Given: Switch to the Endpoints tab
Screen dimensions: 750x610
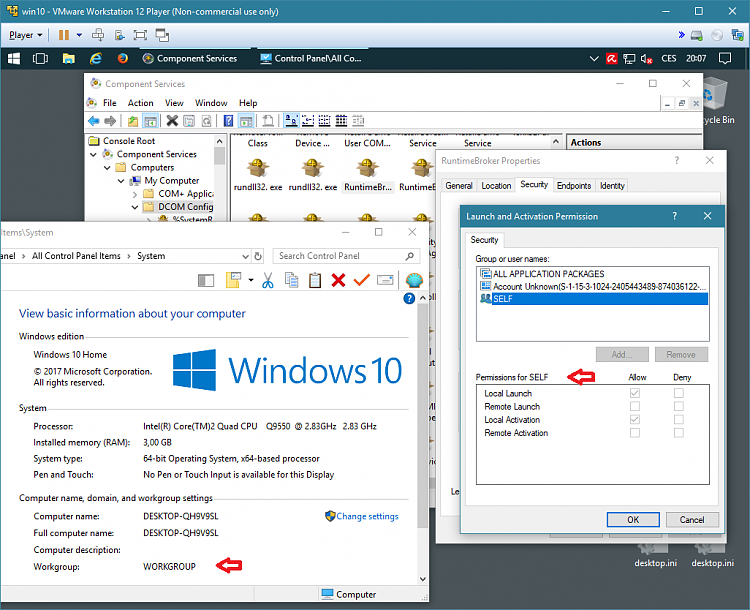Looking at the screenshot, I should click(x=574, y=186).
